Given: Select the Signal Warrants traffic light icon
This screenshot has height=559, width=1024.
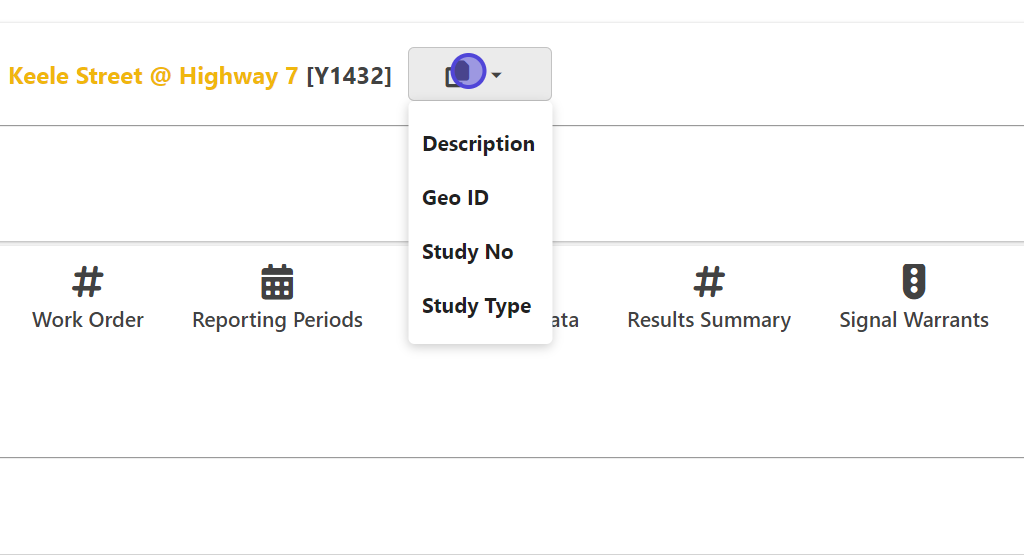Looking at the screenshot, I should 914,282.
